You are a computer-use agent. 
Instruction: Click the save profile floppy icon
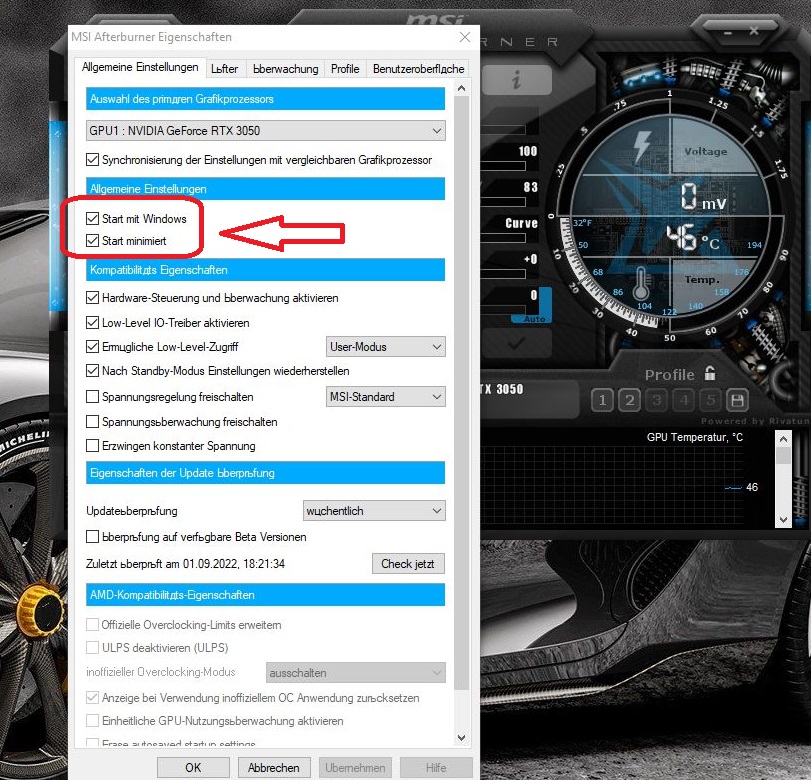pyautogui.click(x=738, y=400)
